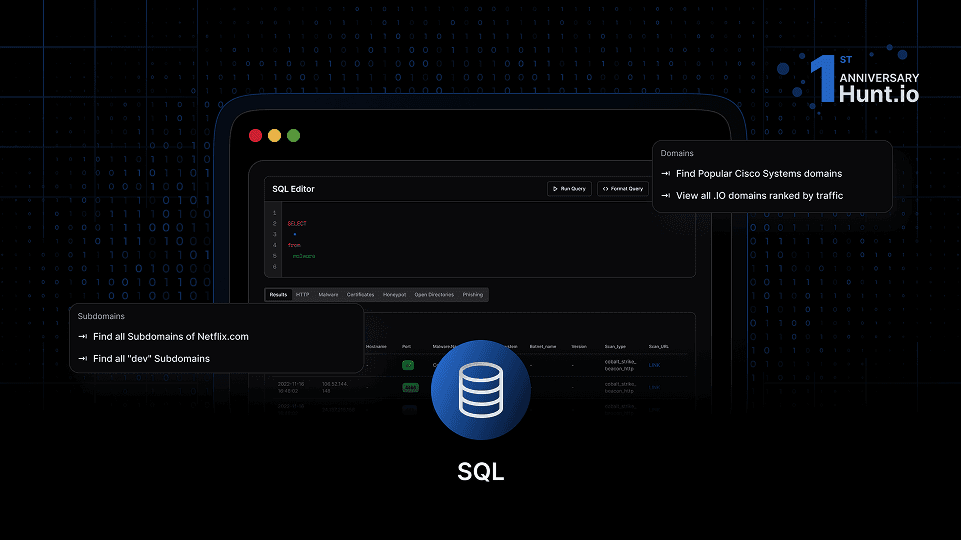Click the Domains heading in suggestion card
The image size is (961, 540).
[x=677, y=153]
